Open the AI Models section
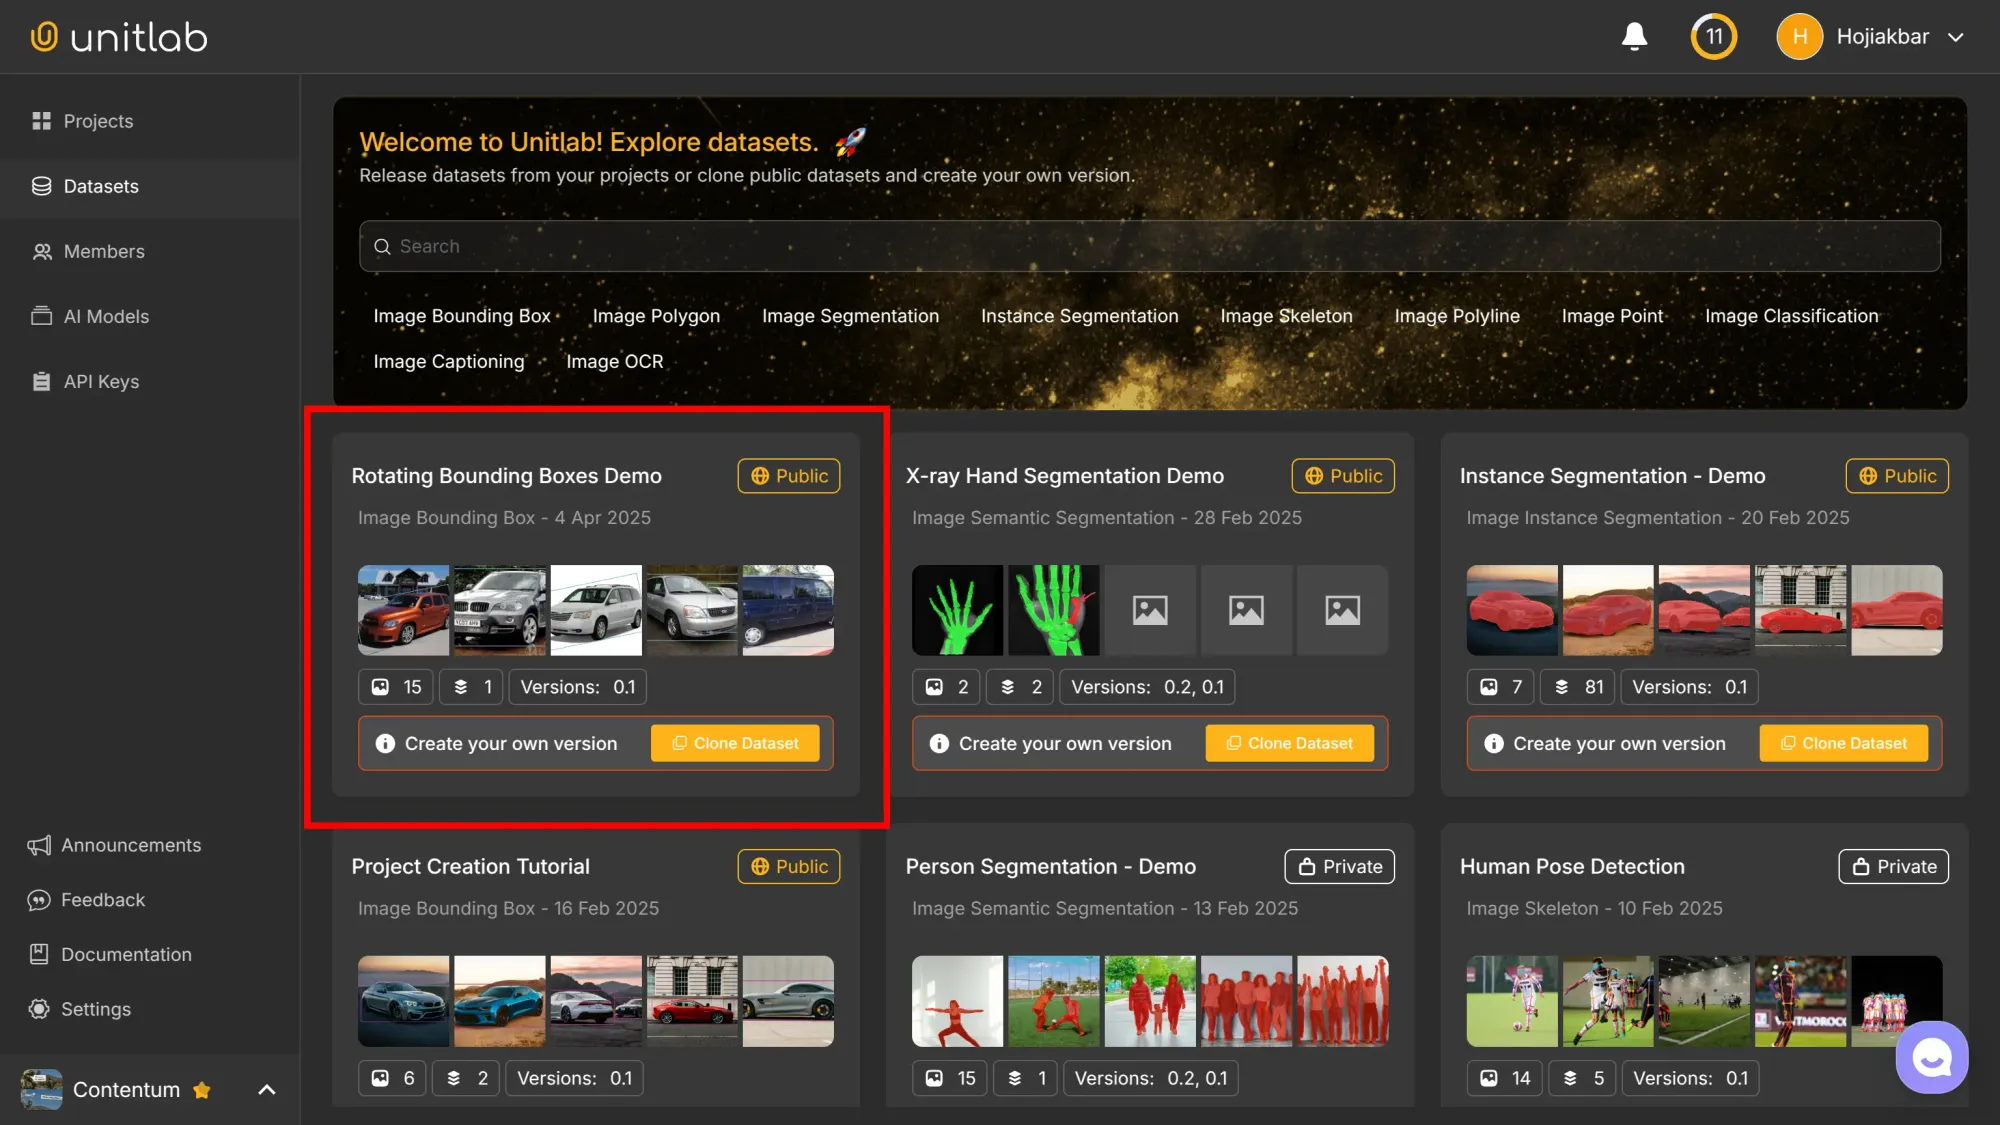Viewport: 2000px width, 1125px height. click(106, 316)
